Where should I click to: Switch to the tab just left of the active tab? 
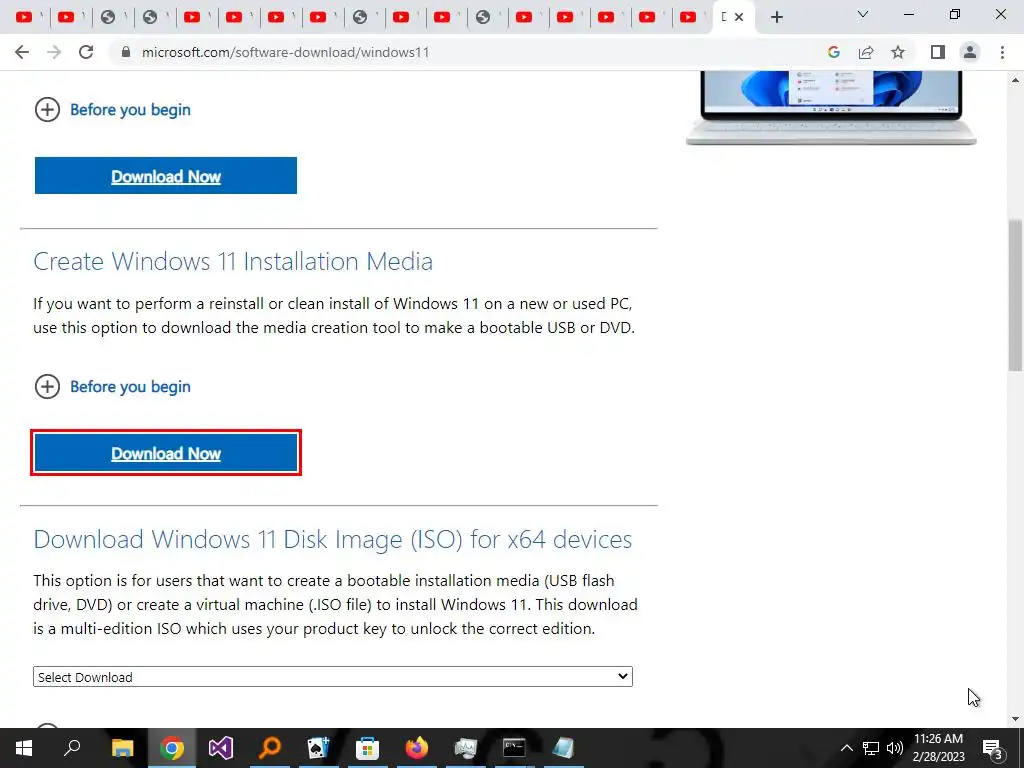coord(688,17)
